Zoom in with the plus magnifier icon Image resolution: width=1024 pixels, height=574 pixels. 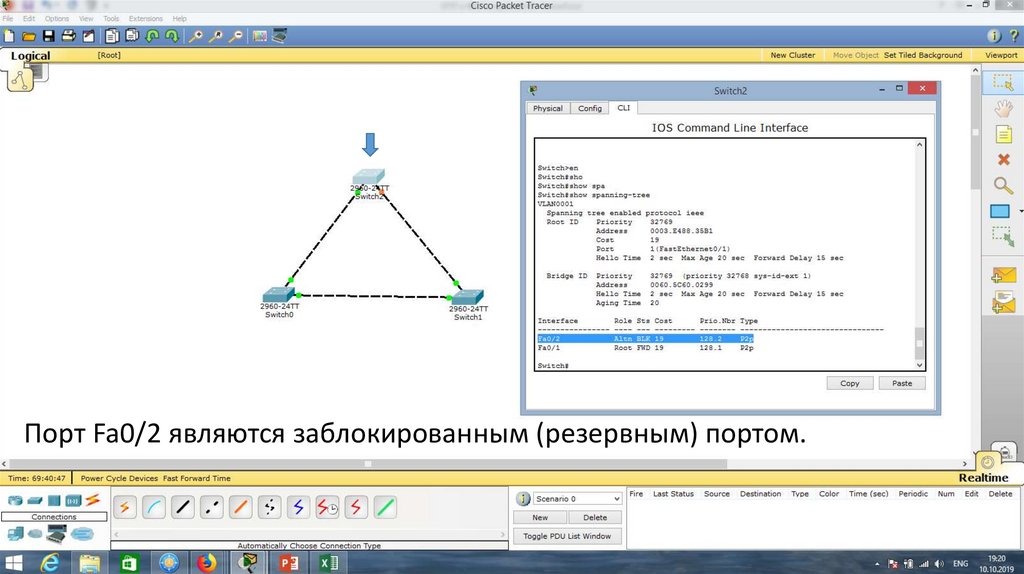tap(195, 36)
